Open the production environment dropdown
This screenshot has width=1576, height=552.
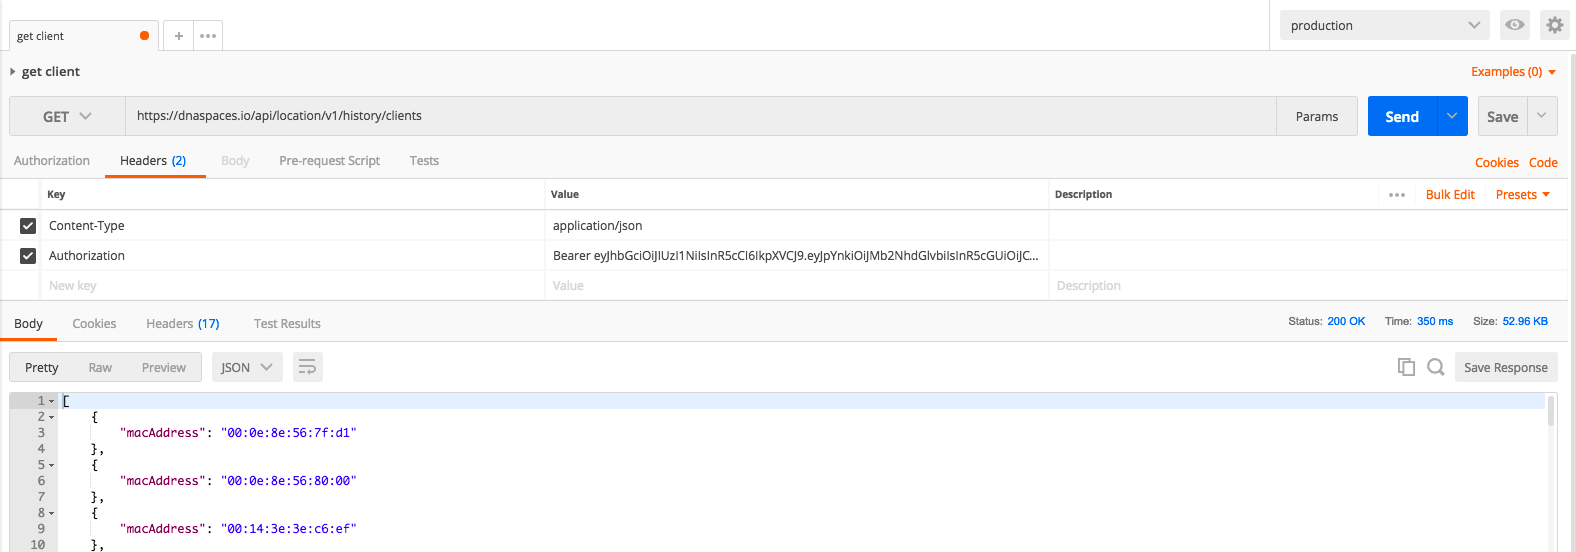click(x=1384, y=25)
